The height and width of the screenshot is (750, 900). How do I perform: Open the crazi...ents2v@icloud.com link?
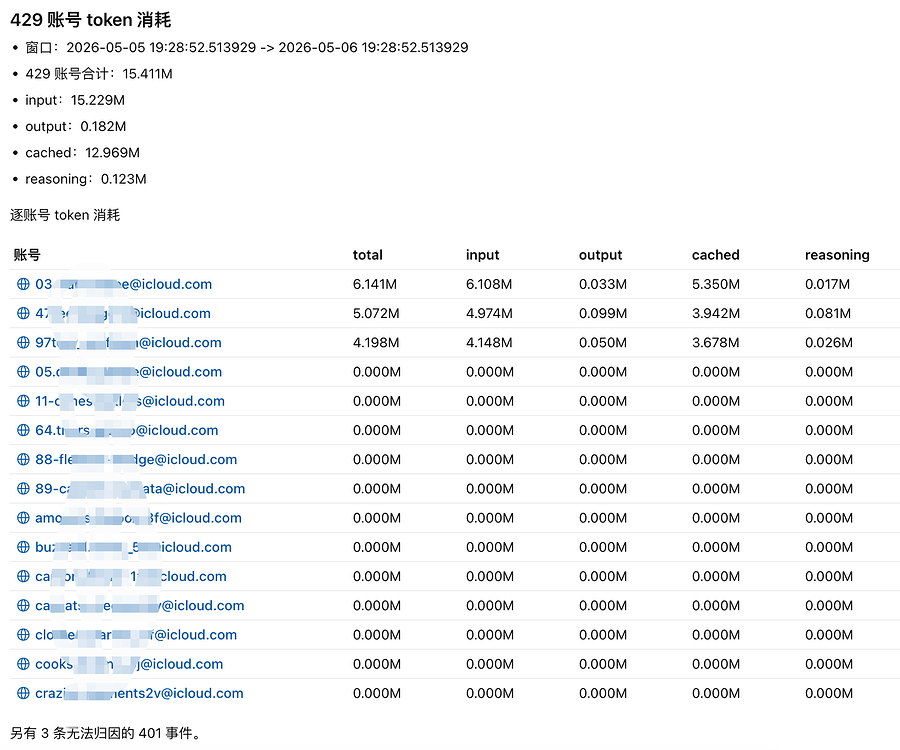[x=139, y=693]
